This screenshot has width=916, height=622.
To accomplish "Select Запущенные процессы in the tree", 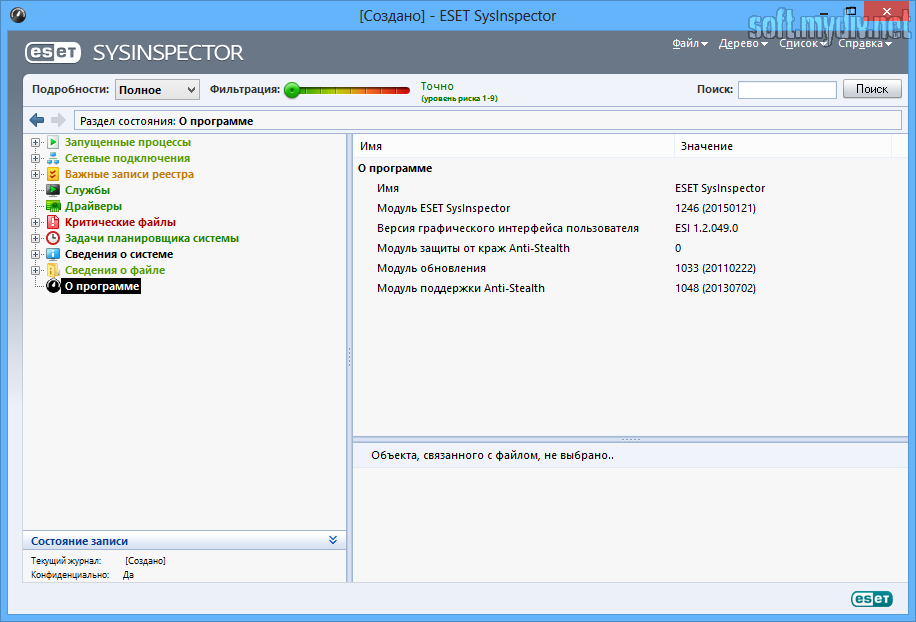I will [127, 142].
